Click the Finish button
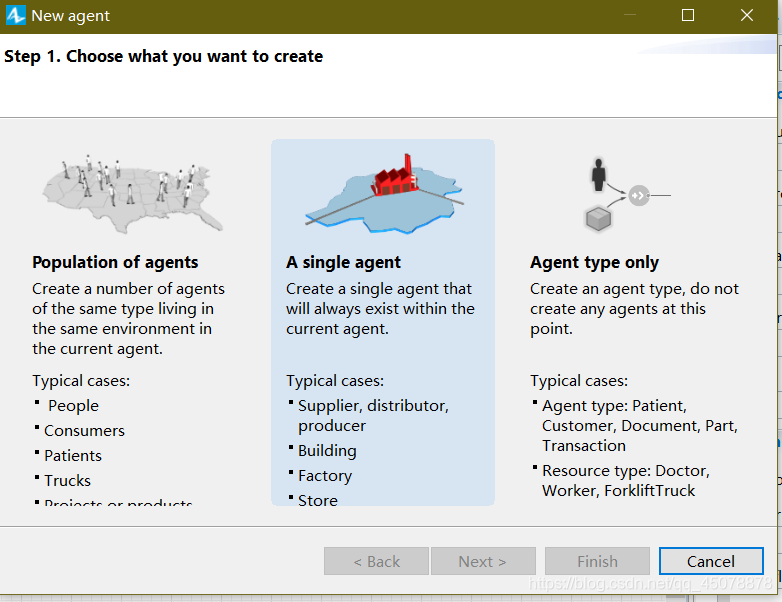The width and height of the screenshot is (782, 602). (x=597, y=561)
